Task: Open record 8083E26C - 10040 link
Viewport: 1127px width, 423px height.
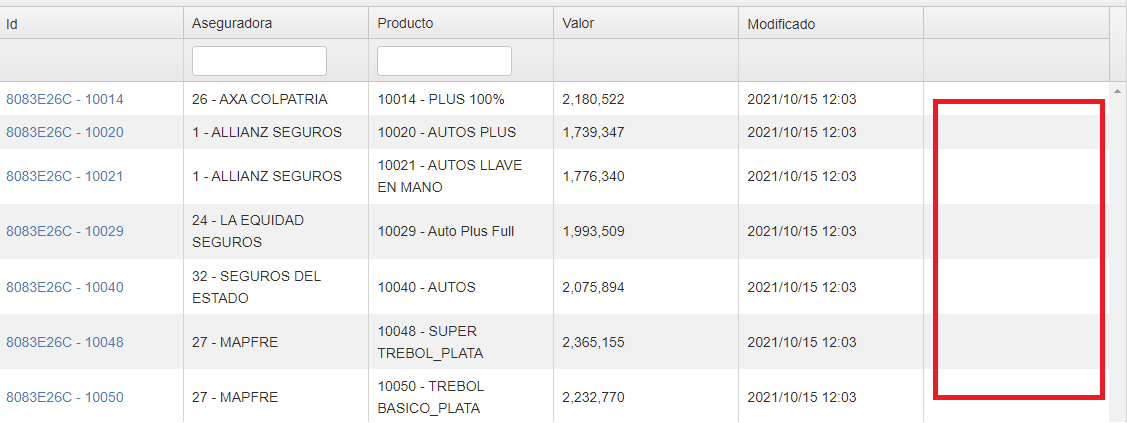Action: pos(65,287)
